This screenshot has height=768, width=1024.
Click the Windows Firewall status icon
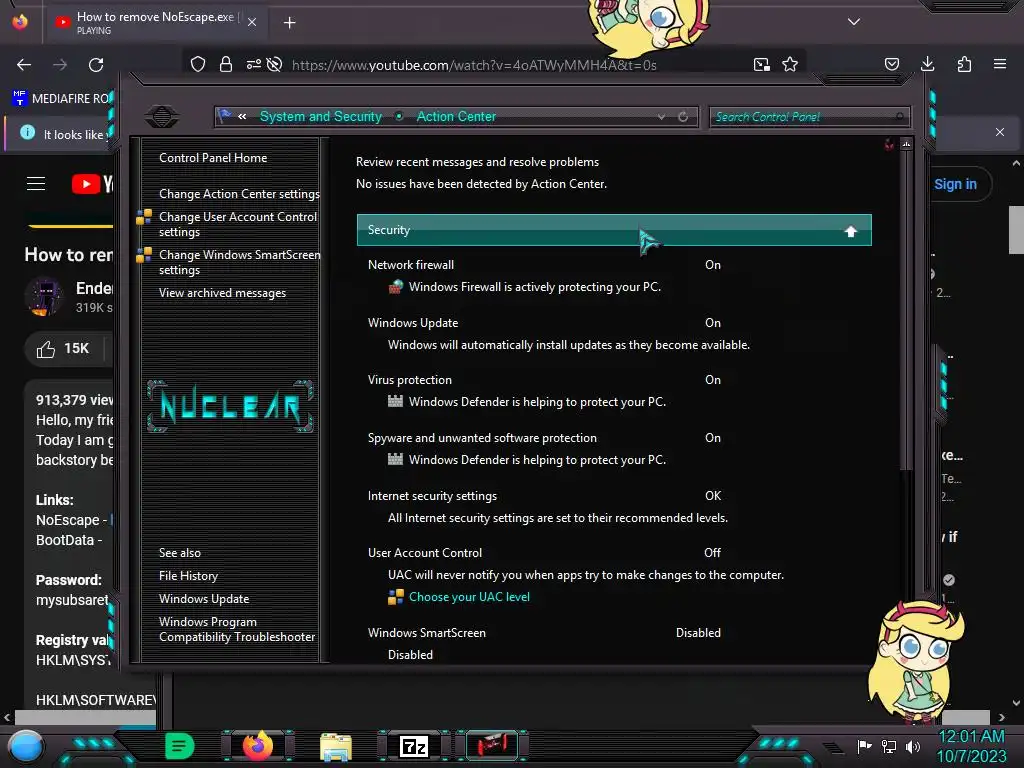(396, 287)
